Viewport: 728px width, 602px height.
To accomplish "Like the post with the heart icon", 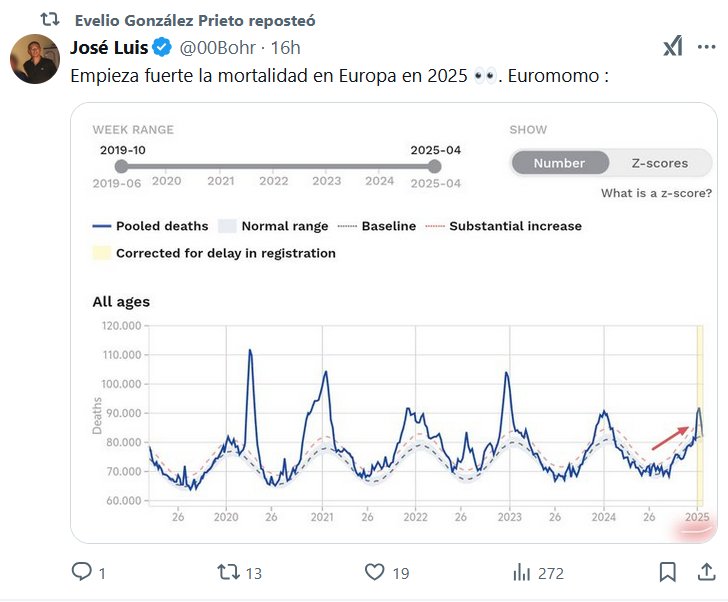I will [375, 573].
